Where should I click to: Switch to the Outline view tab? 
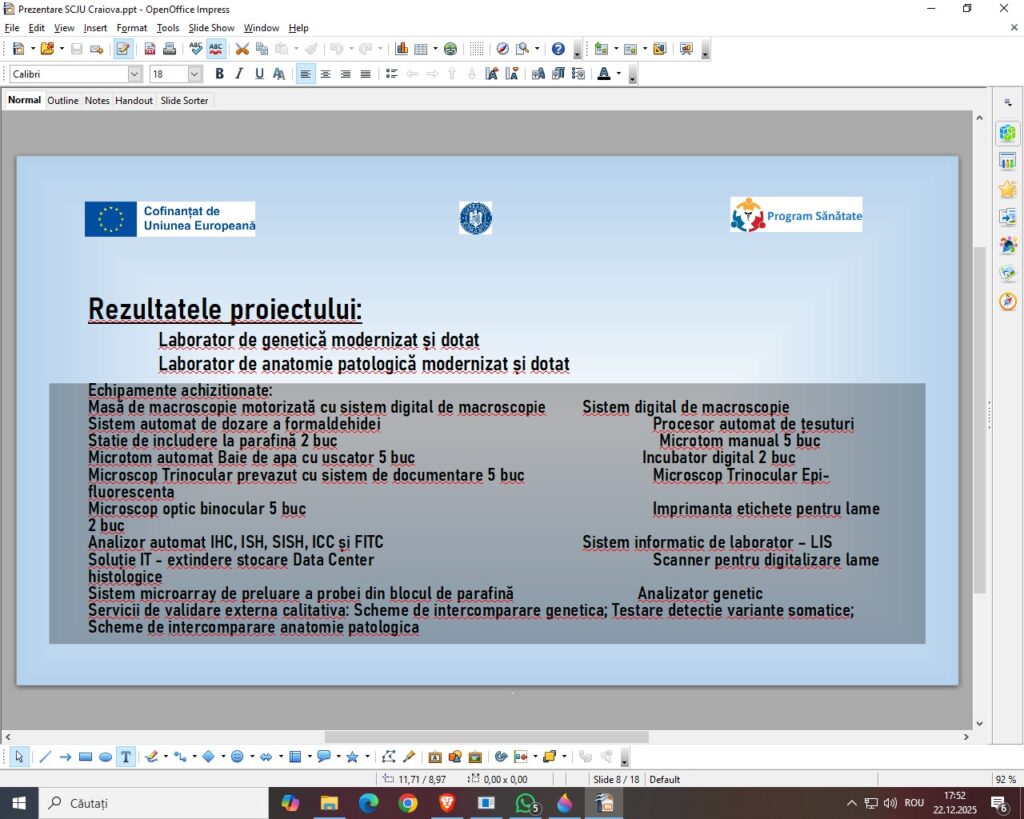[x=63, y=101]
